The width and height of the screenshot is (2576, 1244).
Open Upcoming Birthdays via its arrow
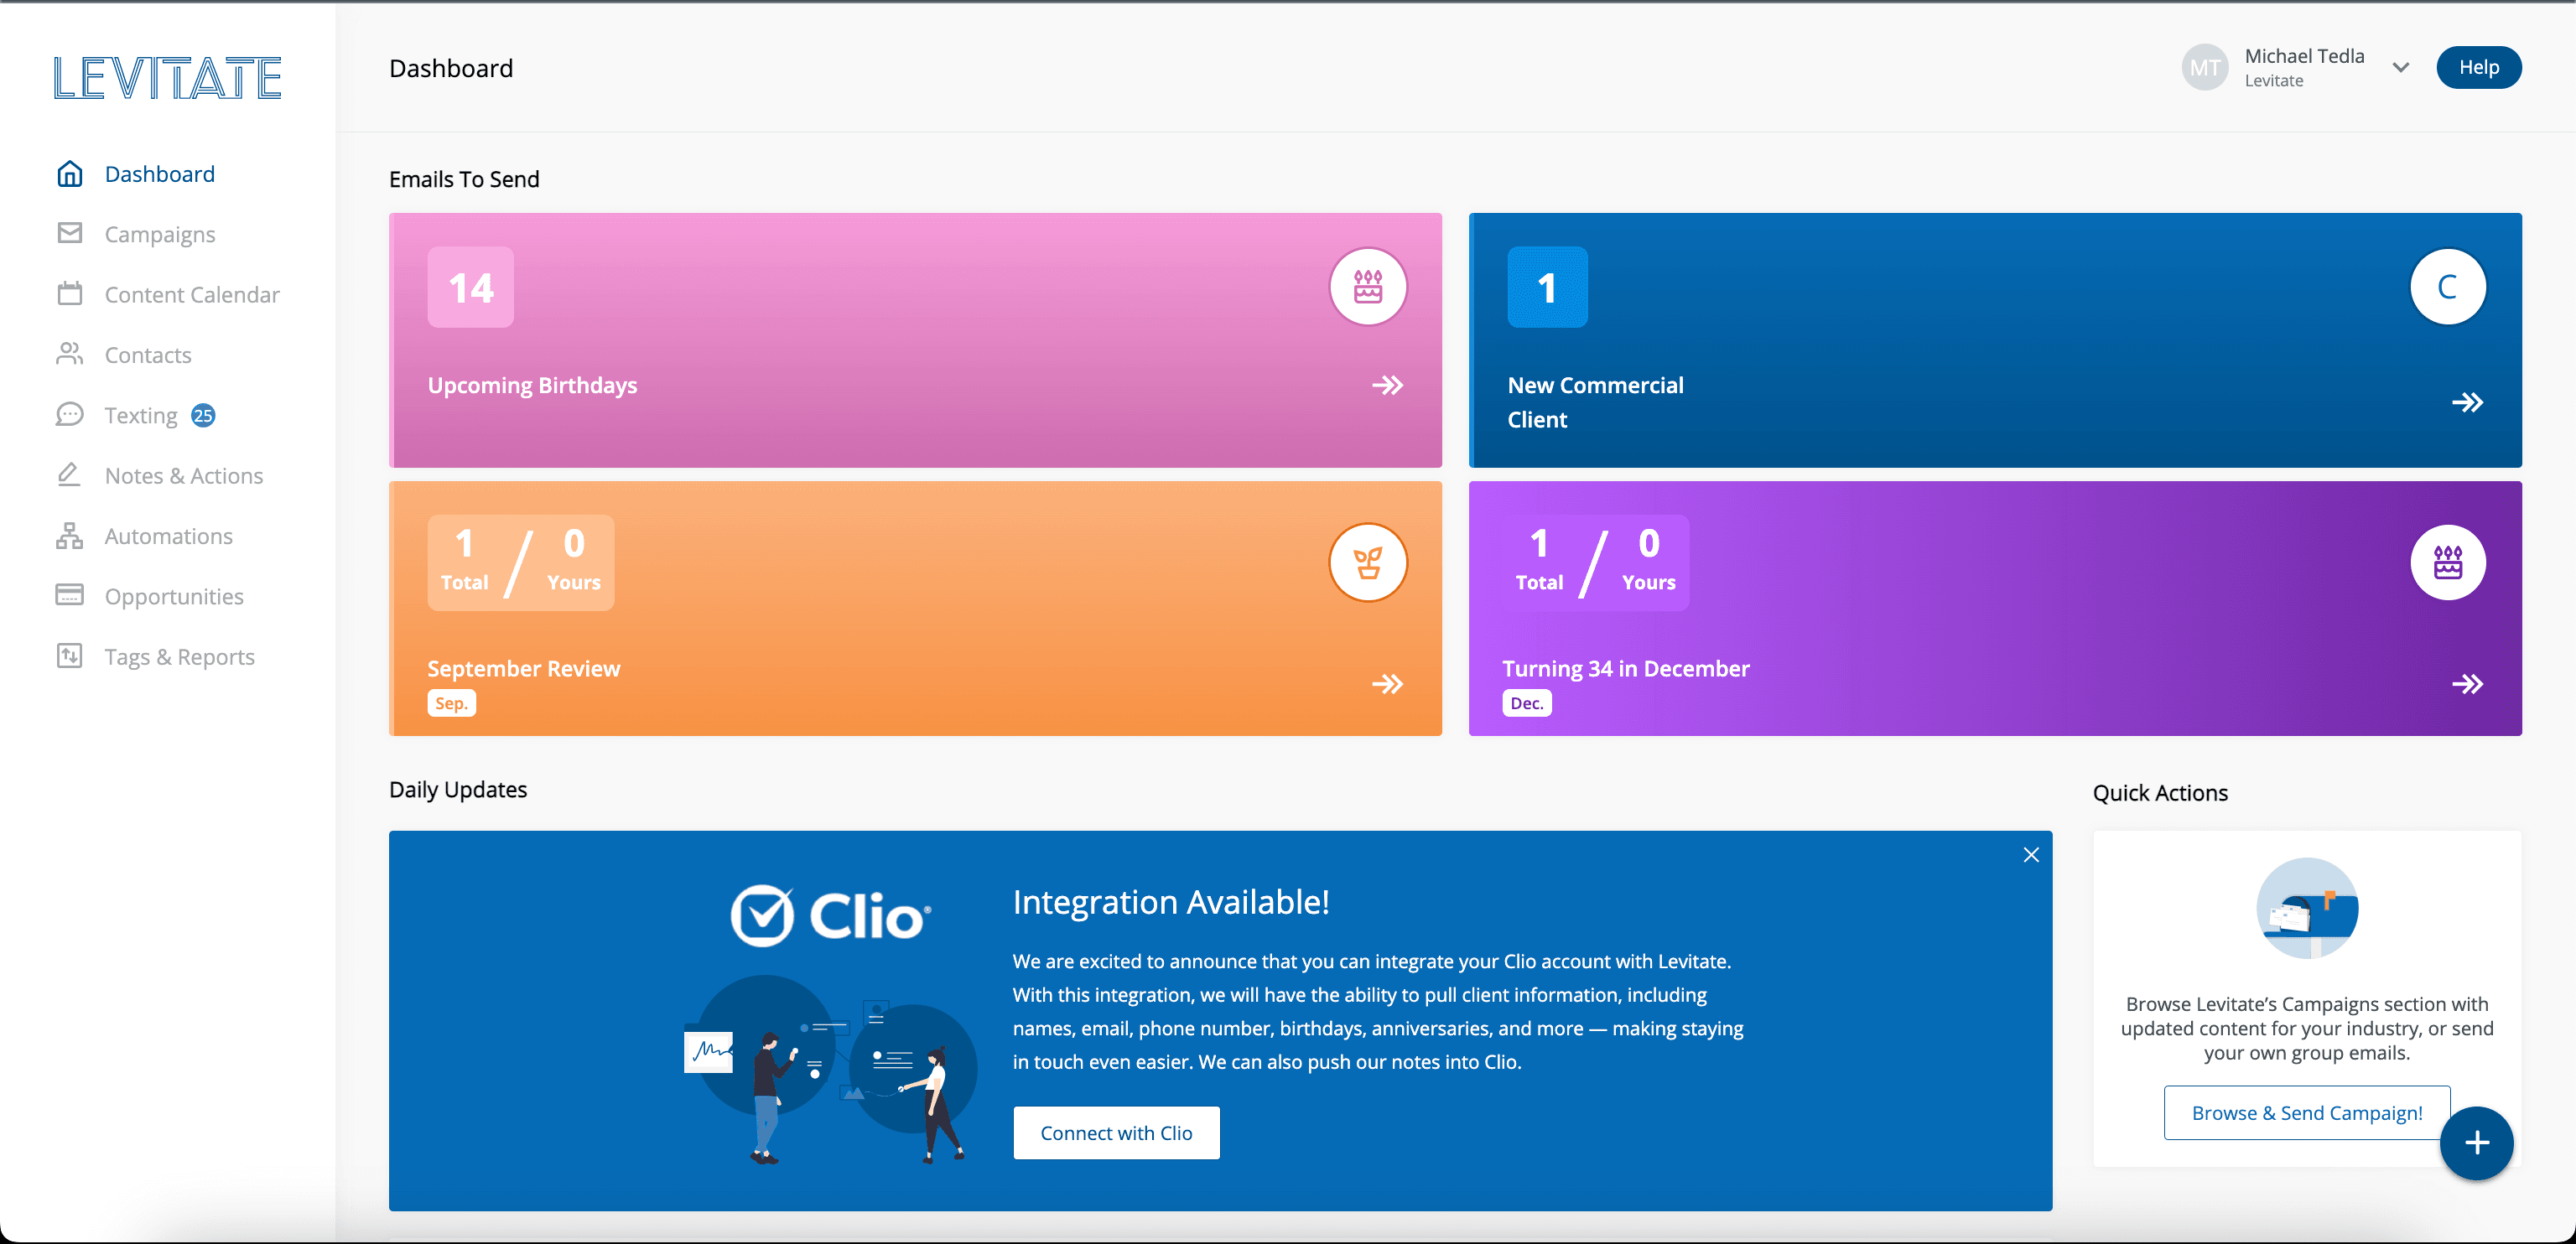click(1387, 385)
